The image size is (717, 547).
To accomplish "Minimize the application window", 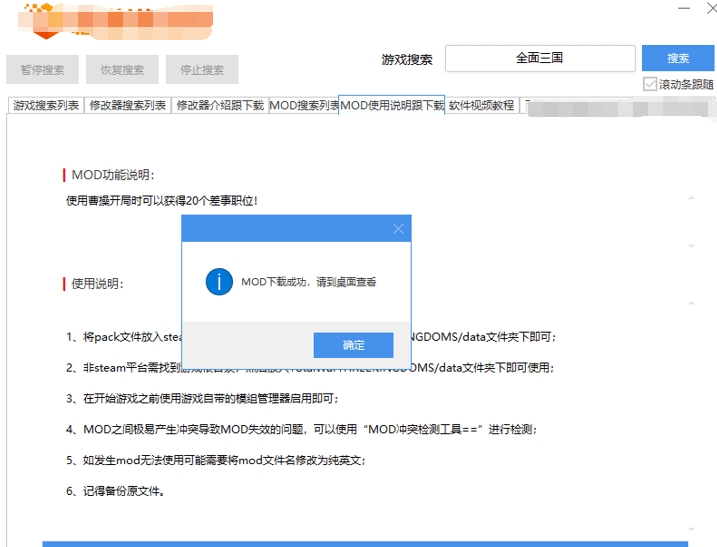I will tap(684, 8).
